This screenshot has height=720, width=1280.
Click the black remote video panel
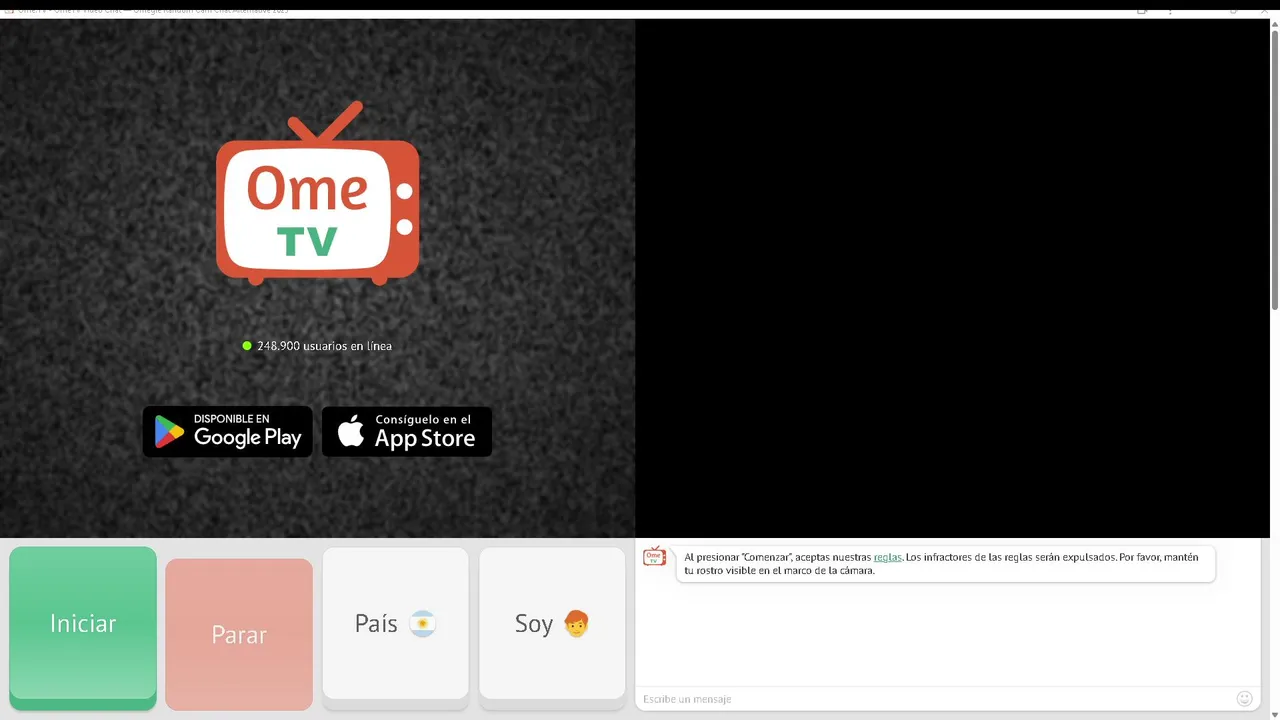[x=952, y=279]
